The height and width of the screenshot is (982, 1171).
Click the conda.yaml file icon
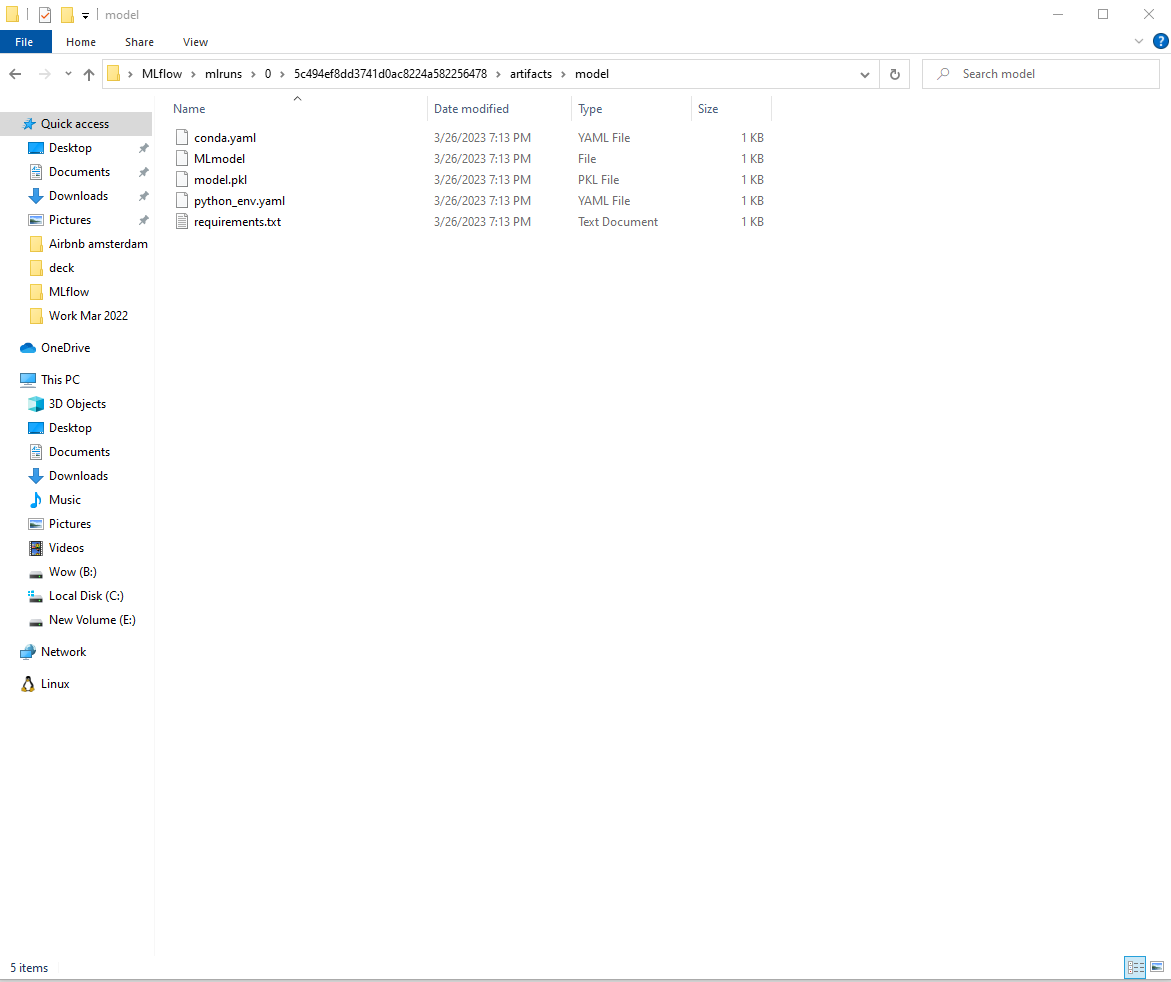coord(181,137)
